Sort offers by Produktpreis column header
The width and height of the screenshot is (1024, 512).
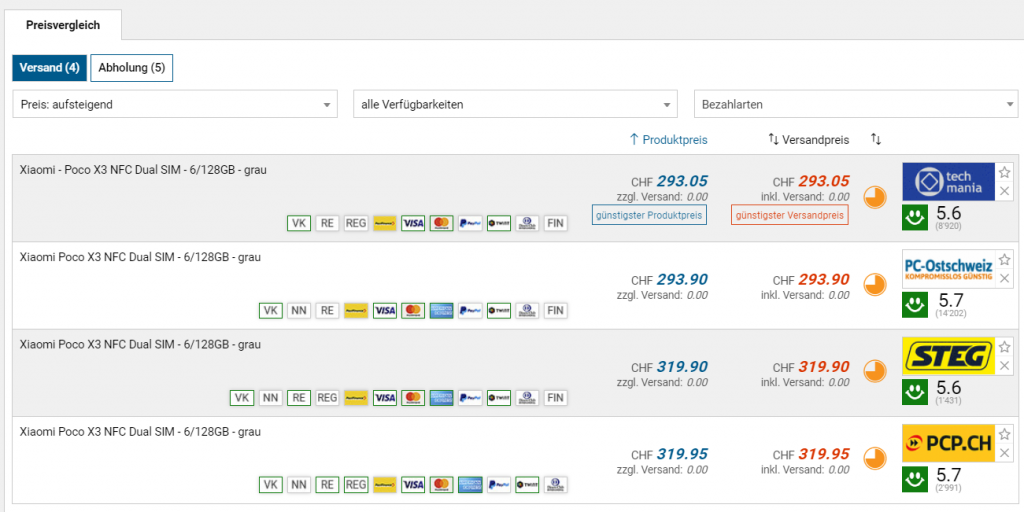(x=667, y=139)
